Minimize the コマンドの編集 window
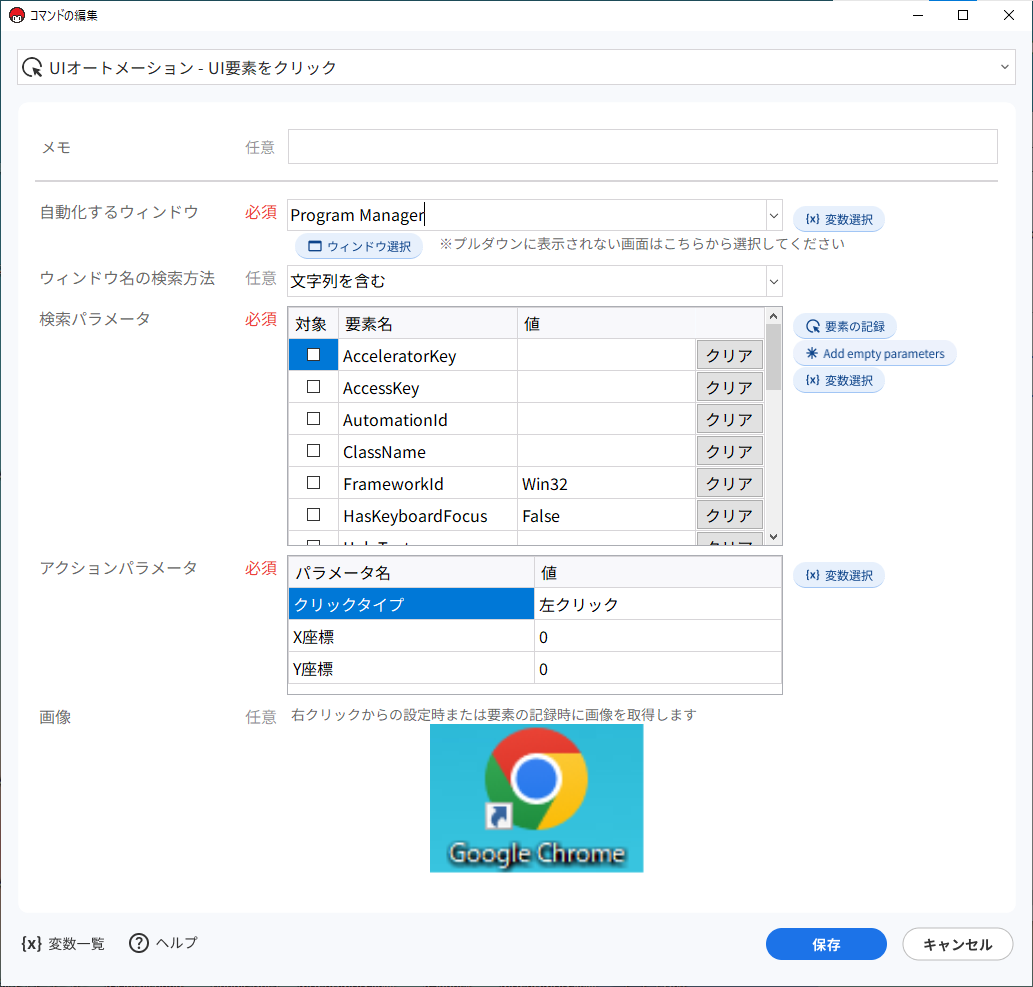The height and width of the screenshot is (987, 1033). click(918, 15)
